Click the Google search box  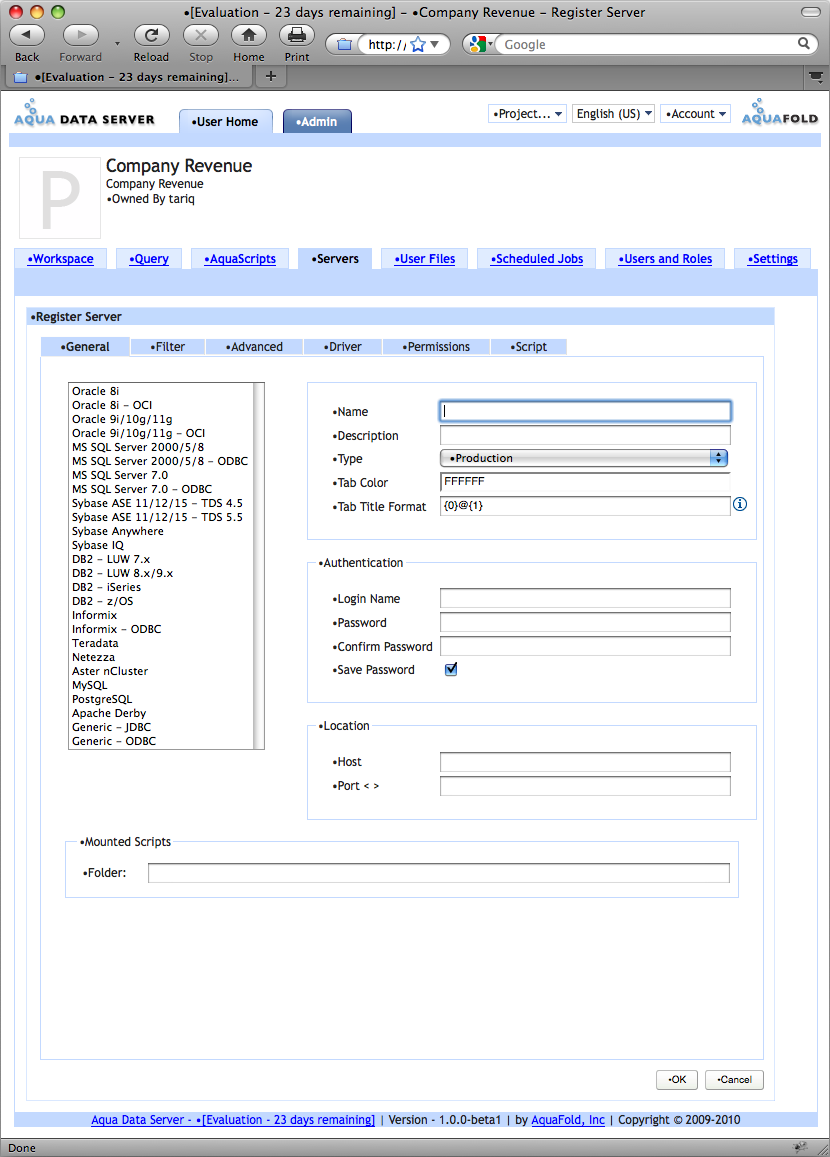(647, 44)
